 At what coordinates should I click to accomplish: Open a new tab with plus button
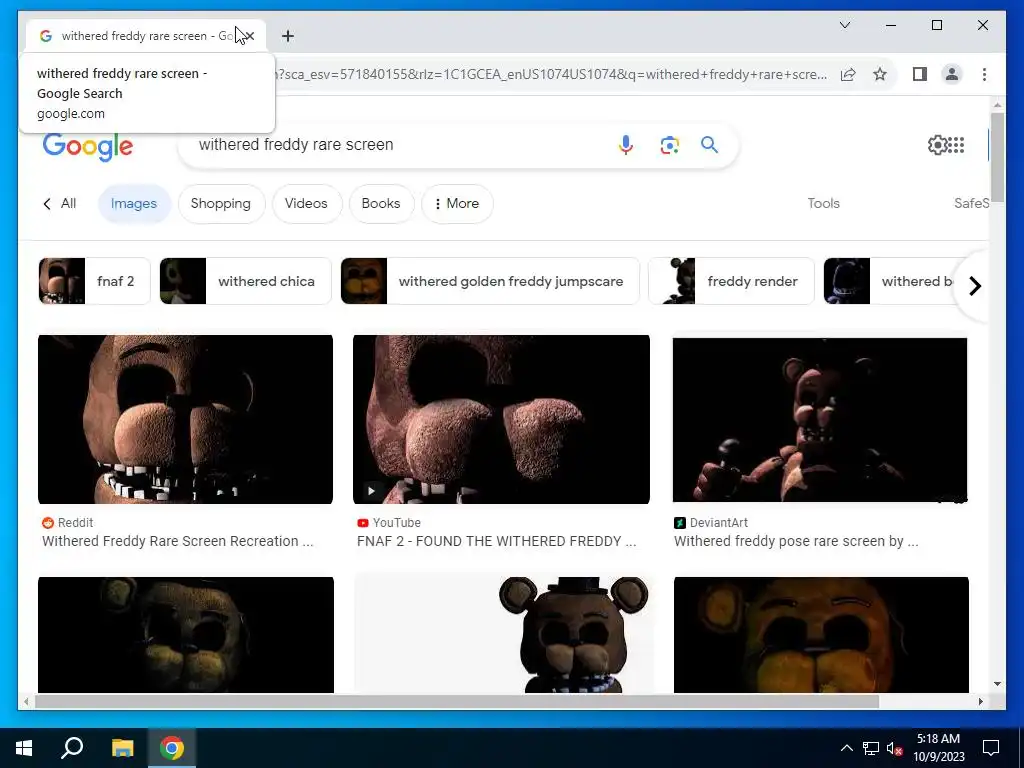[x=288, y=36]
